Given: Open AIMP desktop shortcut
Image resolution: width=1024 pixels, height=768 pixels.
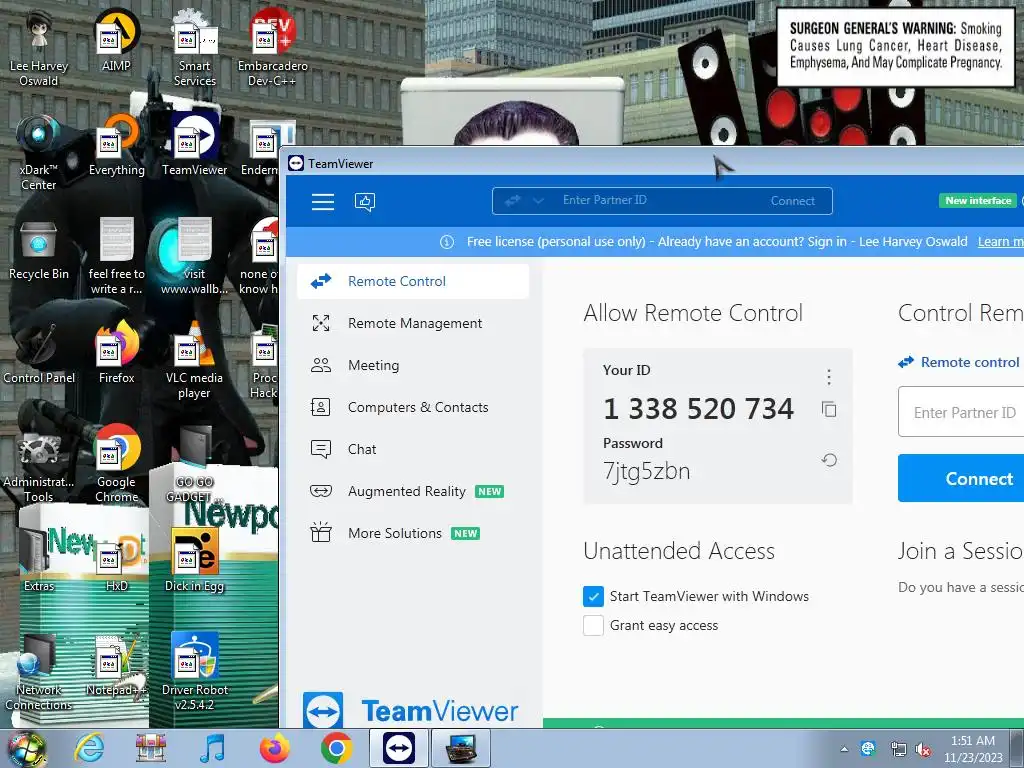Looking at the screenshot, I should 116,40.
